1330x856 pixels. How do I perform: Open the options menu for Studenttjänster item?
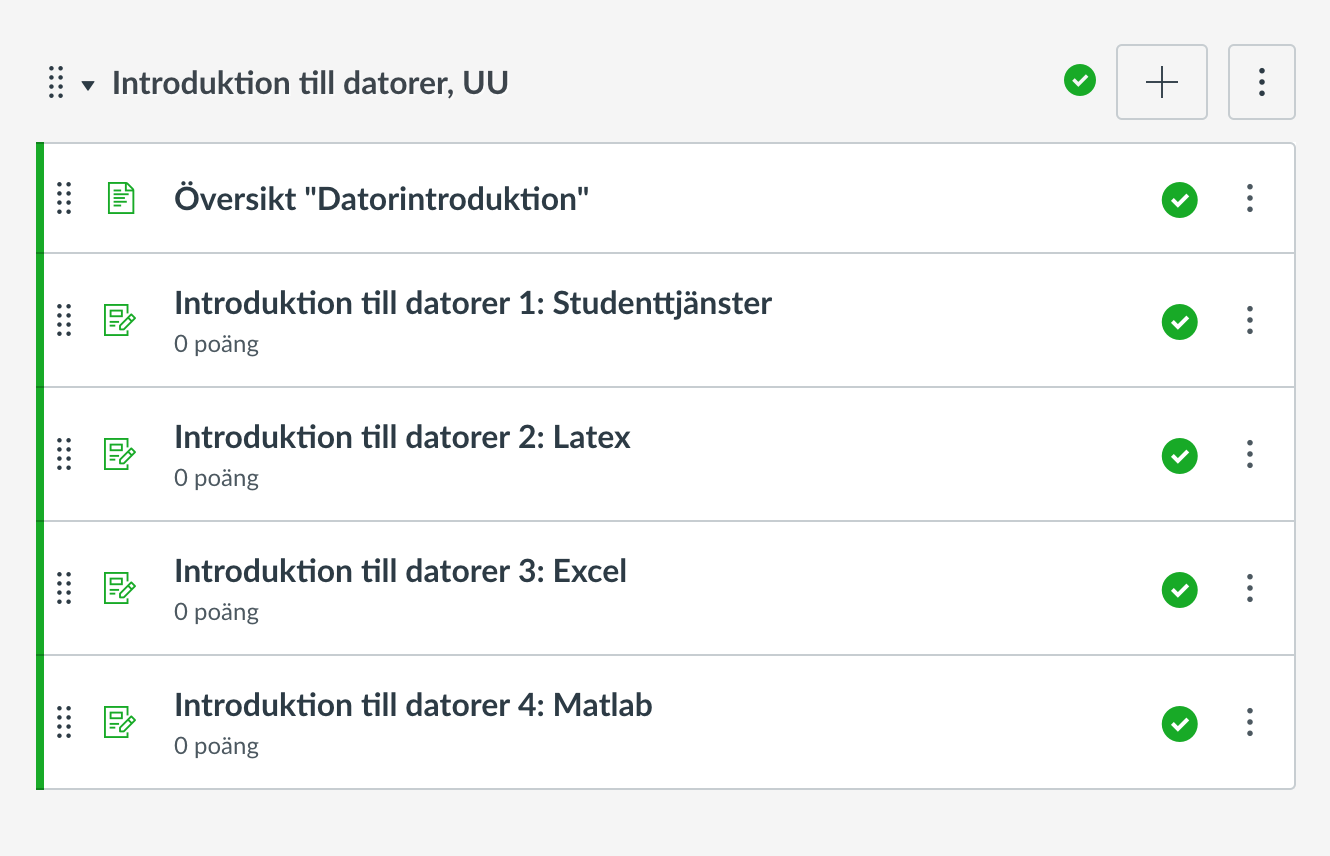pyautogui.click(x=1250, y=320)
